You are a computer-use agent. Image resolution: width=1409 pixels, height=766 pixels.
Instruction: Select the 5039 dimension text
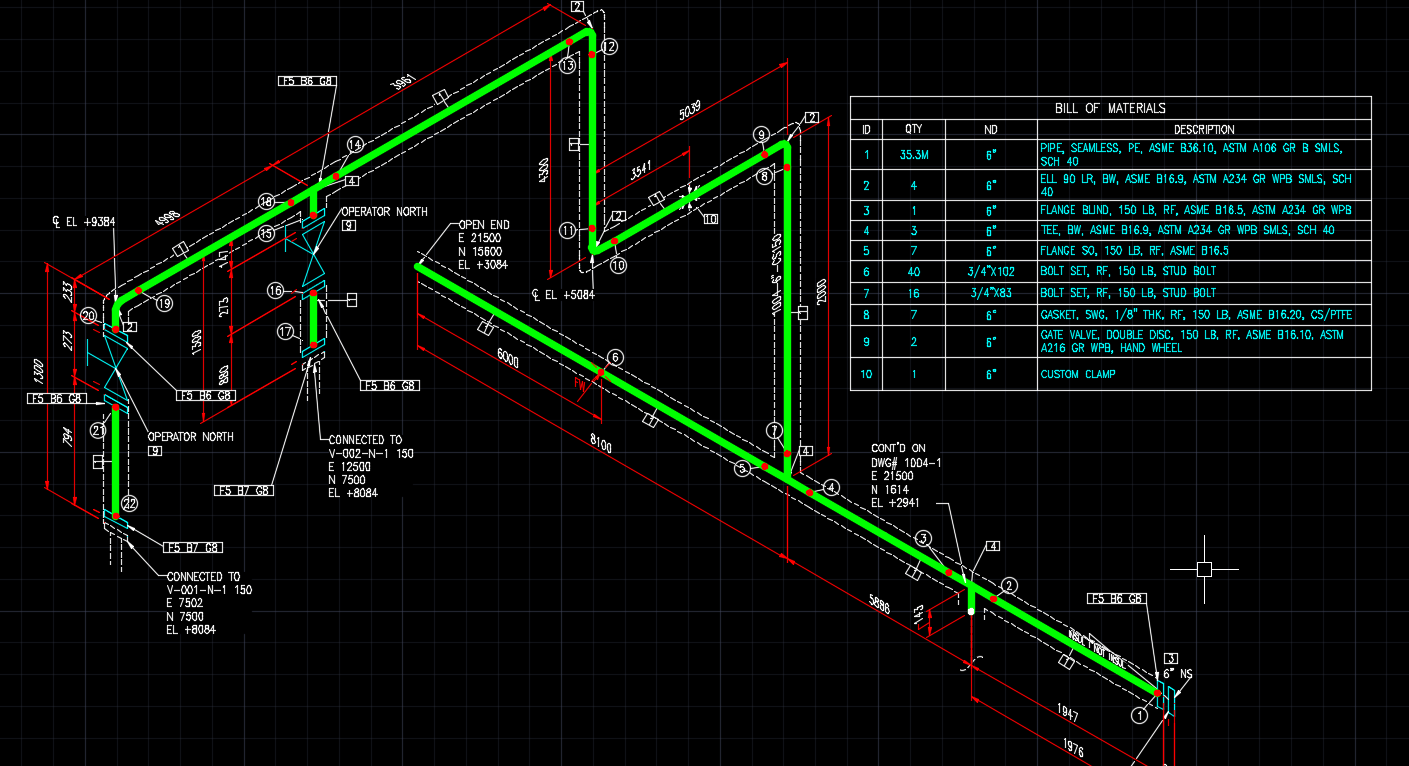point(691,109)
